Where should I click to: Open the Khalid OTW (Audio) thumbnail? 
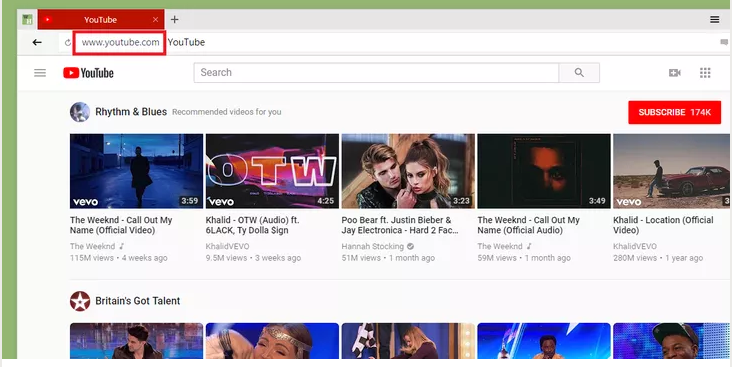point(272,171)
